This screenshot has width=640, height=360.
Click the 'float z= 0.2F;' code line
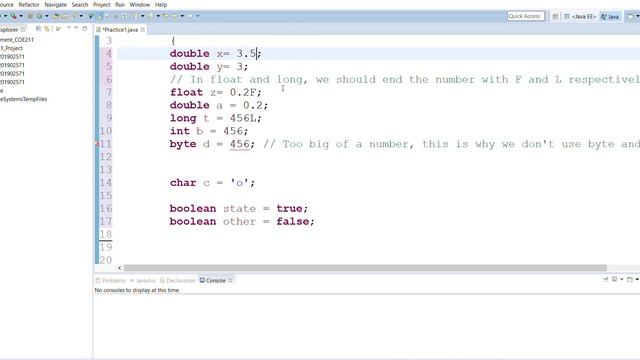[x=216, y=92]
